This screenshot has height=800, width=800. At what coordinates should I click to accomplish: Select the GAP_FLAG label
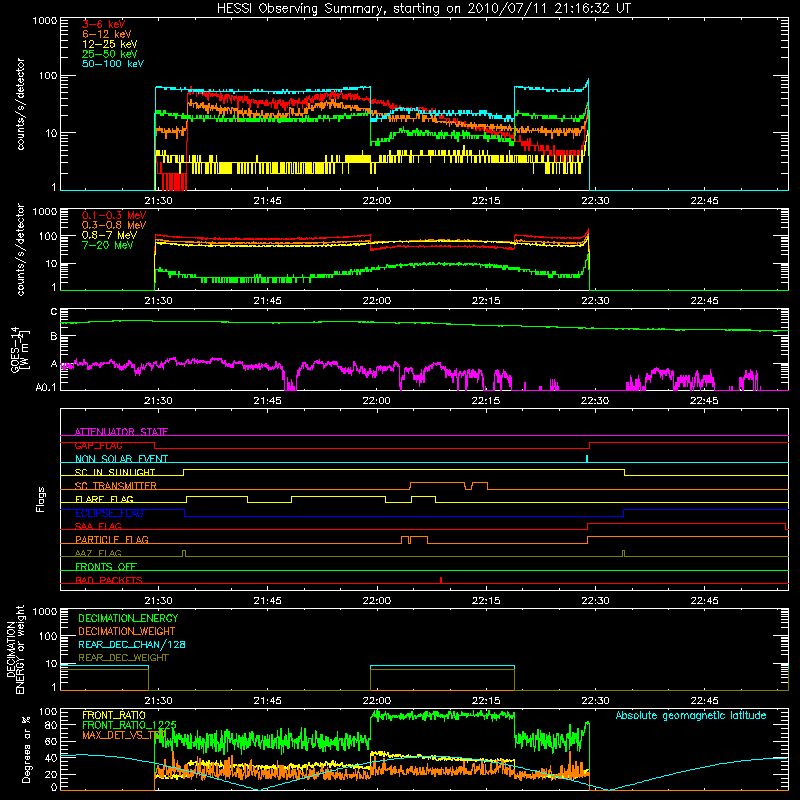(x=98, y=445)
